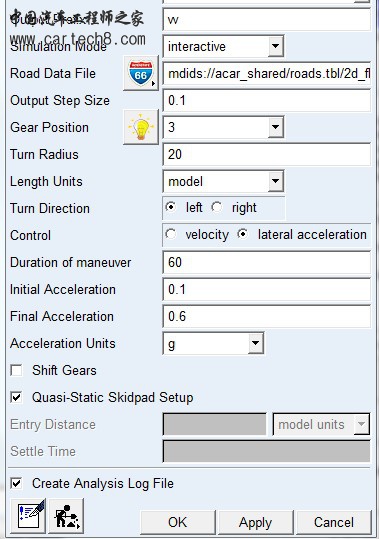Expand the Simulation Mode dropdown
379x539 pixels.
(x=276, y=46)
